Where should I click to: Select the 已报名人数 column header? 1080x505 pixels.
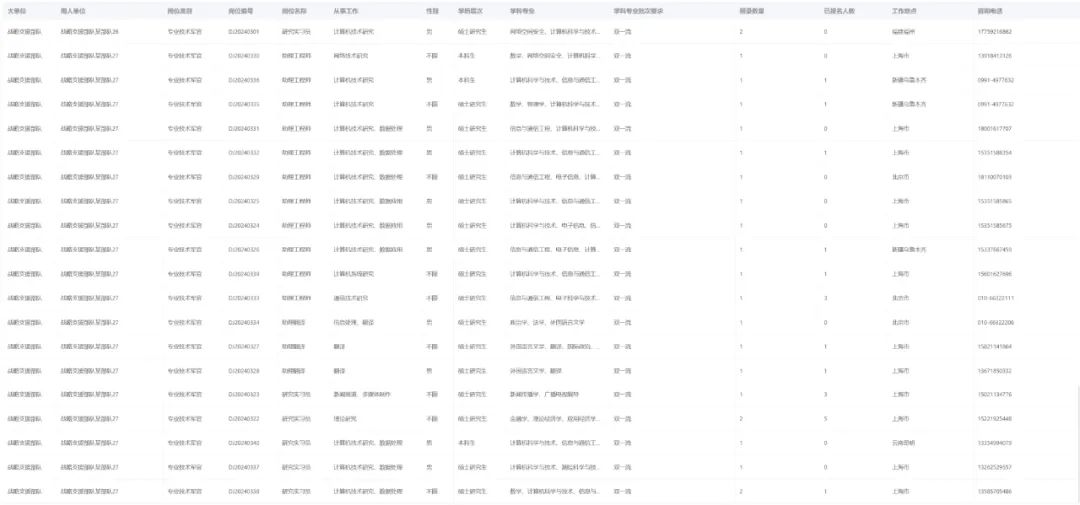839,8
